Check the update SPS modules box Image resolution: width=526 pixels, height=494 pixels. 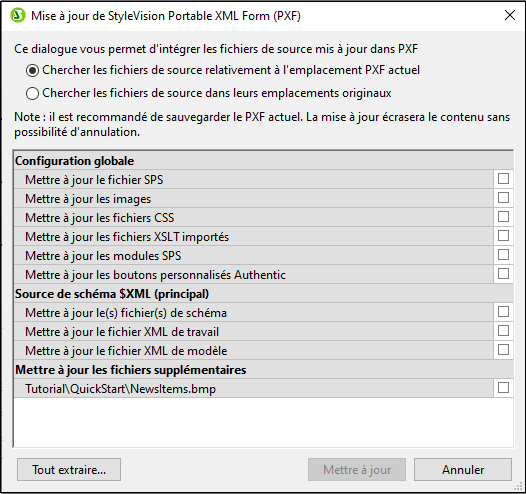pyautogui.click(x=503, y=255)
